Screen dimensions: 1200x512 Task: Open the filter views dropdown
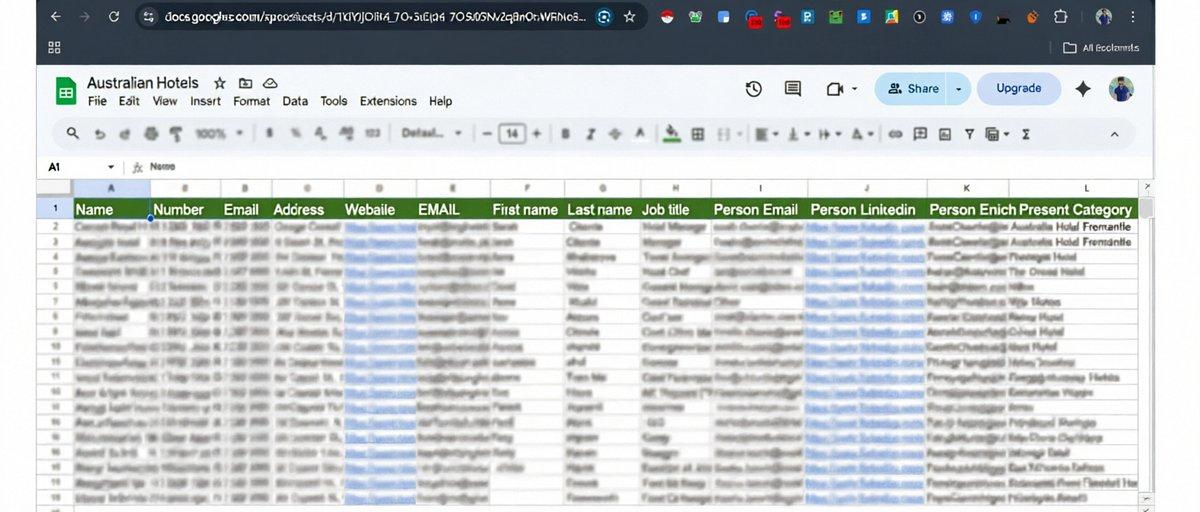tap(997, 134)
